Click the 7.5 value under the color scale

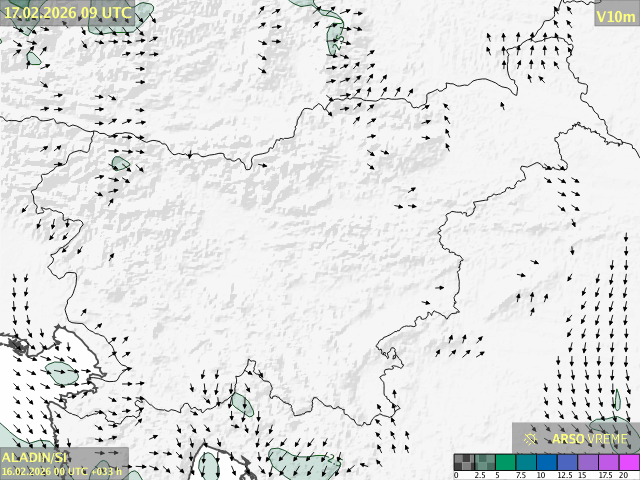(x=521, y=475)
